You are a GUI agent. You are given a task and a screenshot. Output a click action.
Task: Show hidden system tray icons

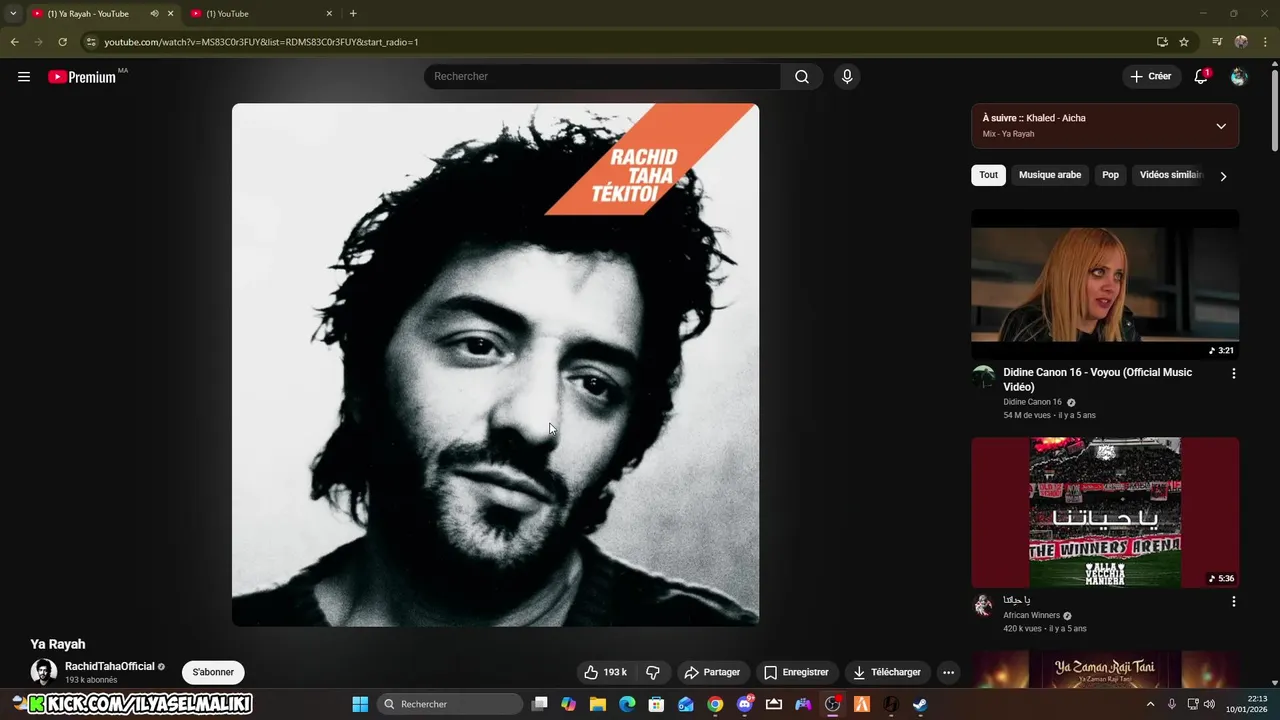click(x=1150, y=704)
